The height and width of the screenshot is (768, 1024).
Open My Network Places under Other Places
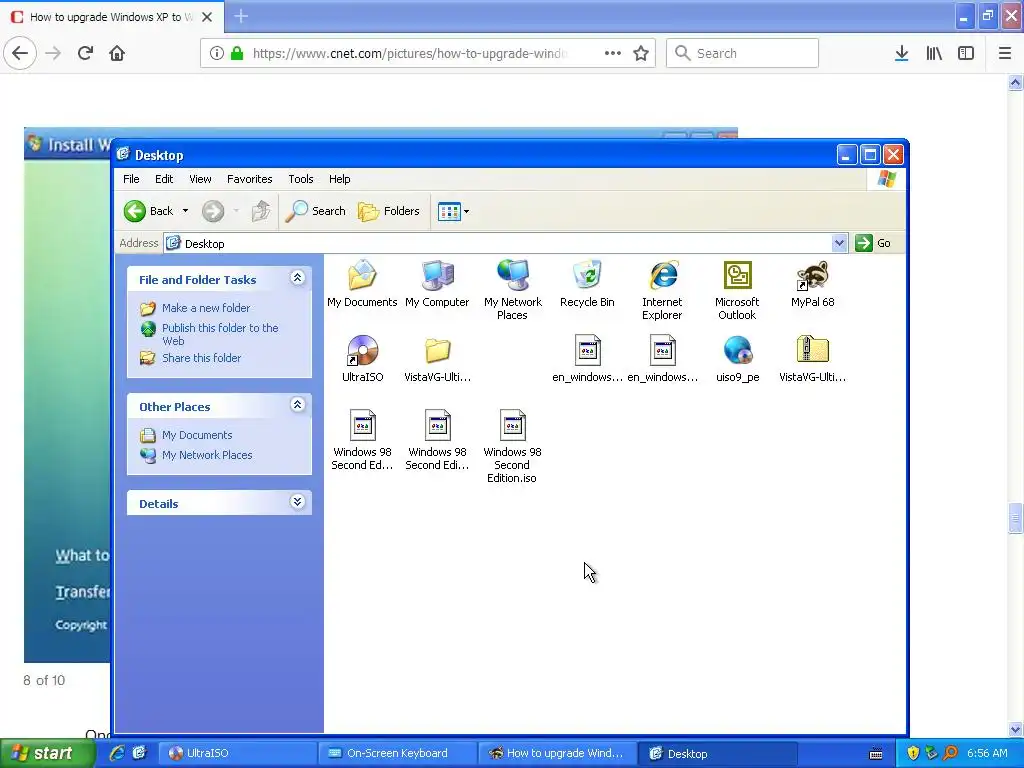207,455
